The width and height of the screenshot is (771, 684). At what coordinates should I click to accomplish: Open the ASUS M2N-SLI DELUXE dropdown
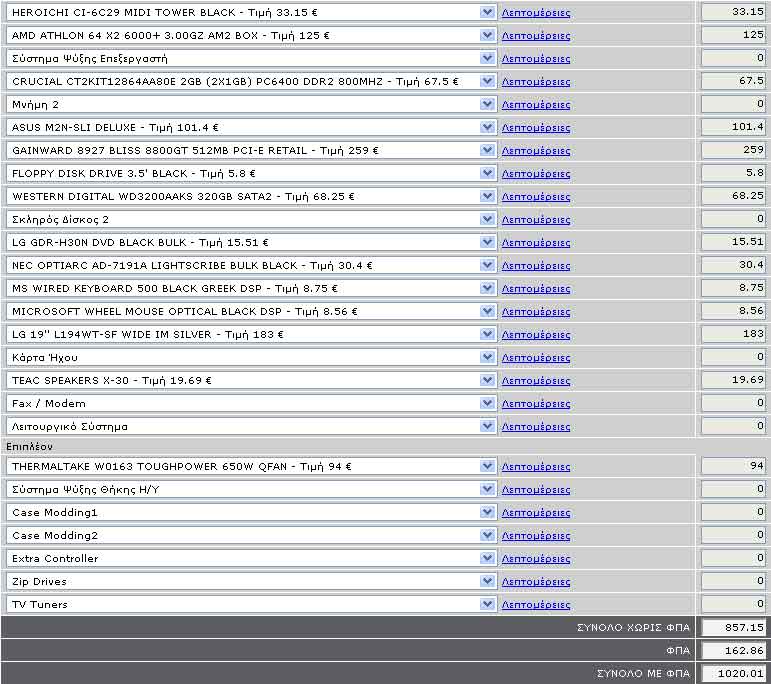(251, 127)
